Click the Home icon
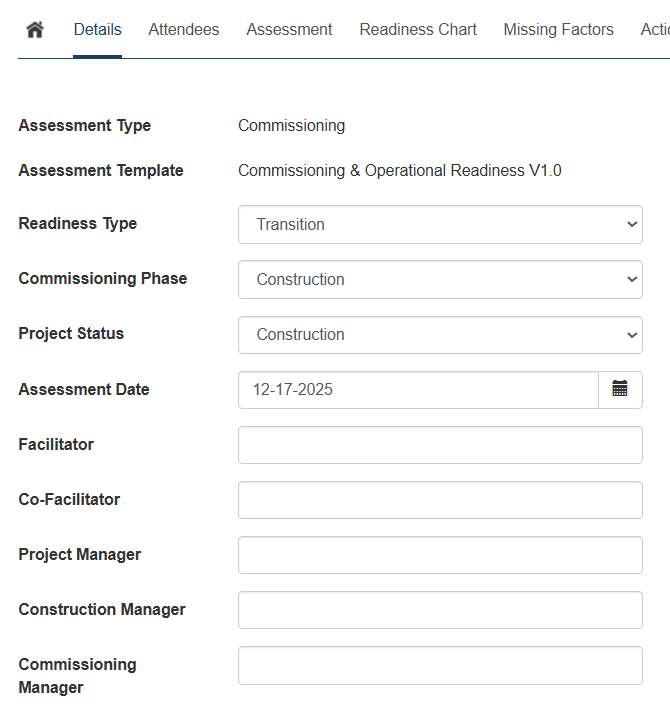 pos(35,30)
